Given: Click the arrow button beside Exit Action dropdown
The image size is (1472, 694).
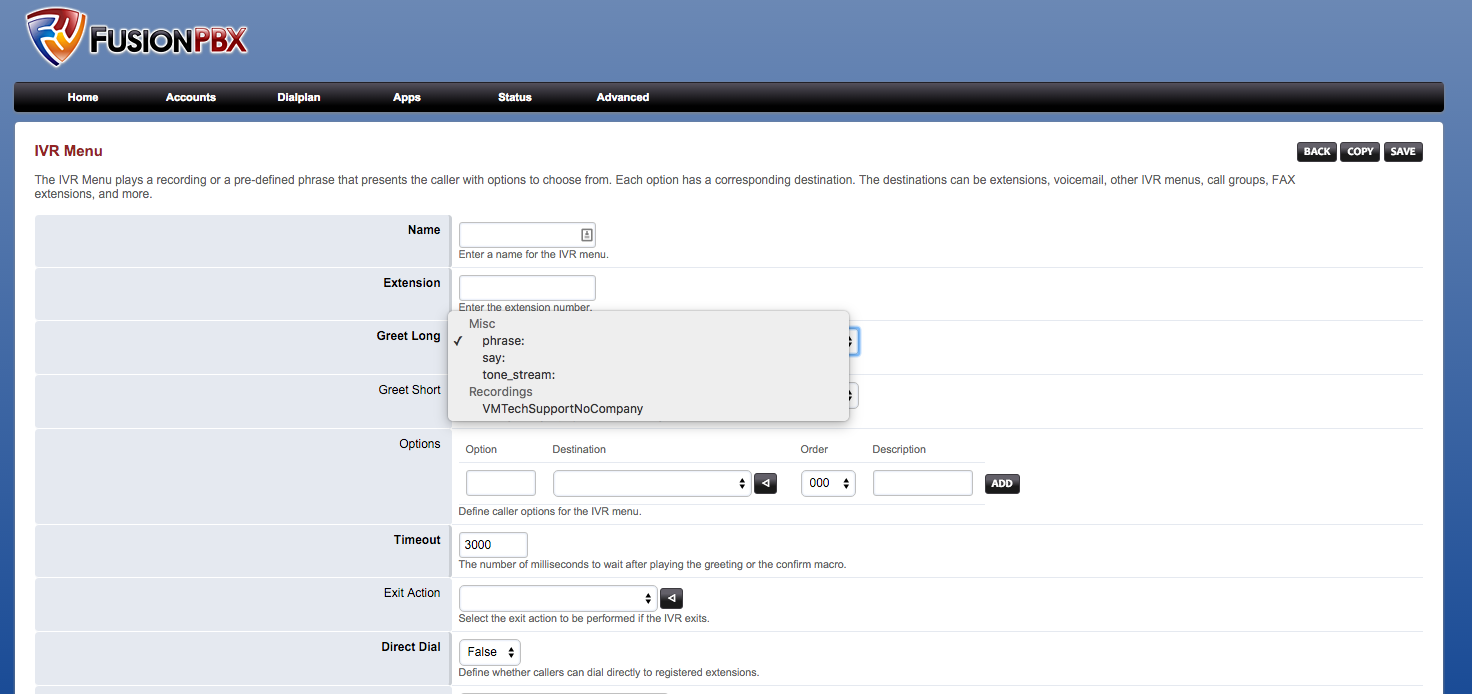Looking at the screenshot, I should pyautogui.click(x=672, y=599).
